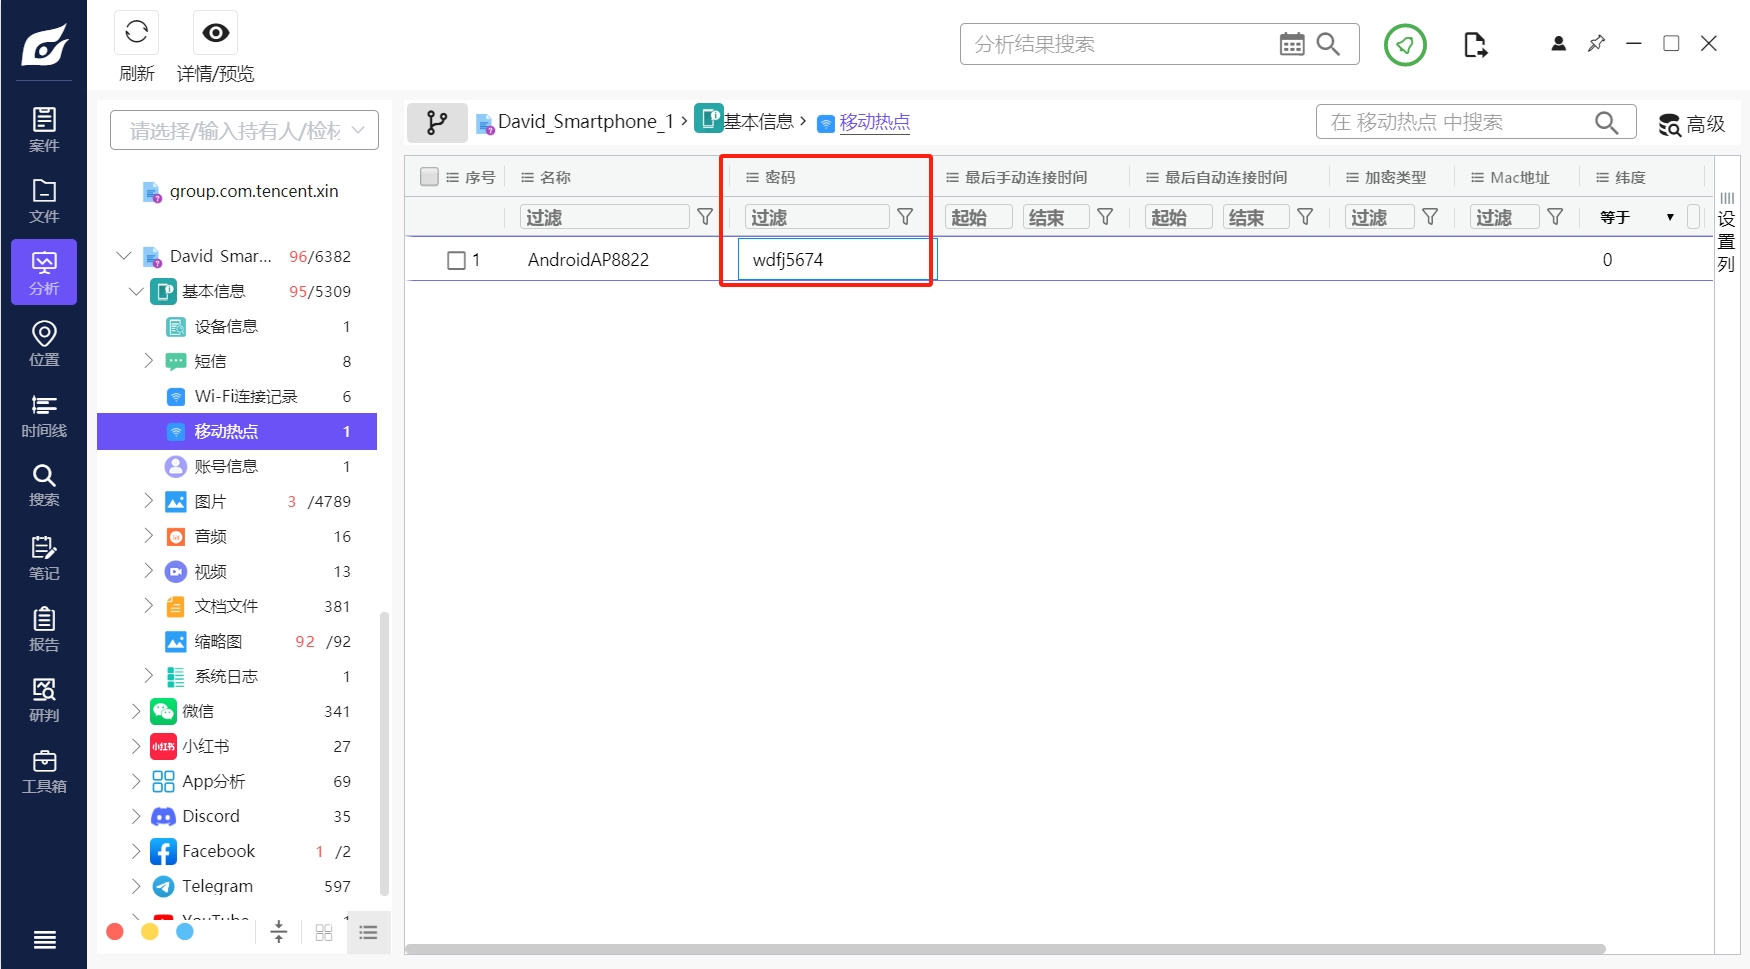Open the 笔记 sidebar section
1750x969 pixels.
pos(44,557)
